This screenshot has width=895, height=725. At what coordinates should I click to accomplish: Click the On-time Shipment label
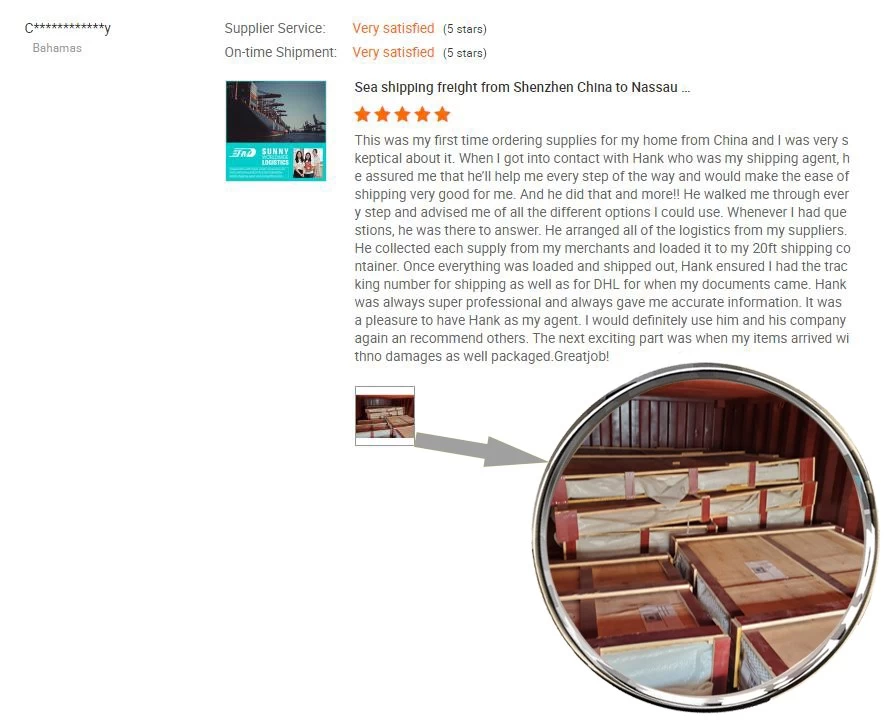tap(280, 53)
